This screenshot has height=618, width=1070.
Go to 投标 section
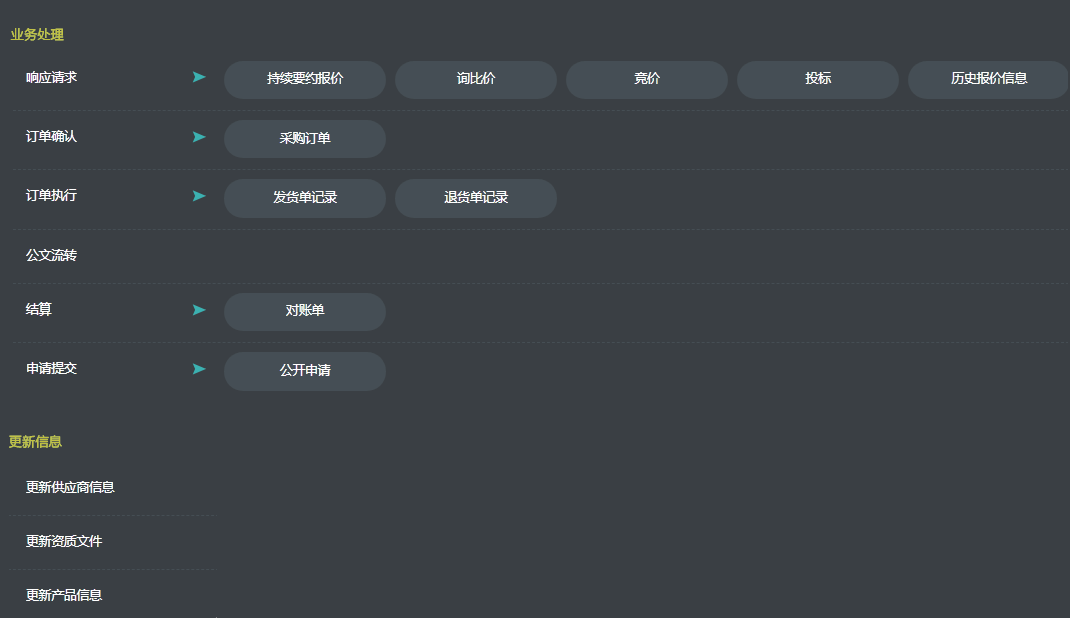pyautogui.click(x=818, y=79)
